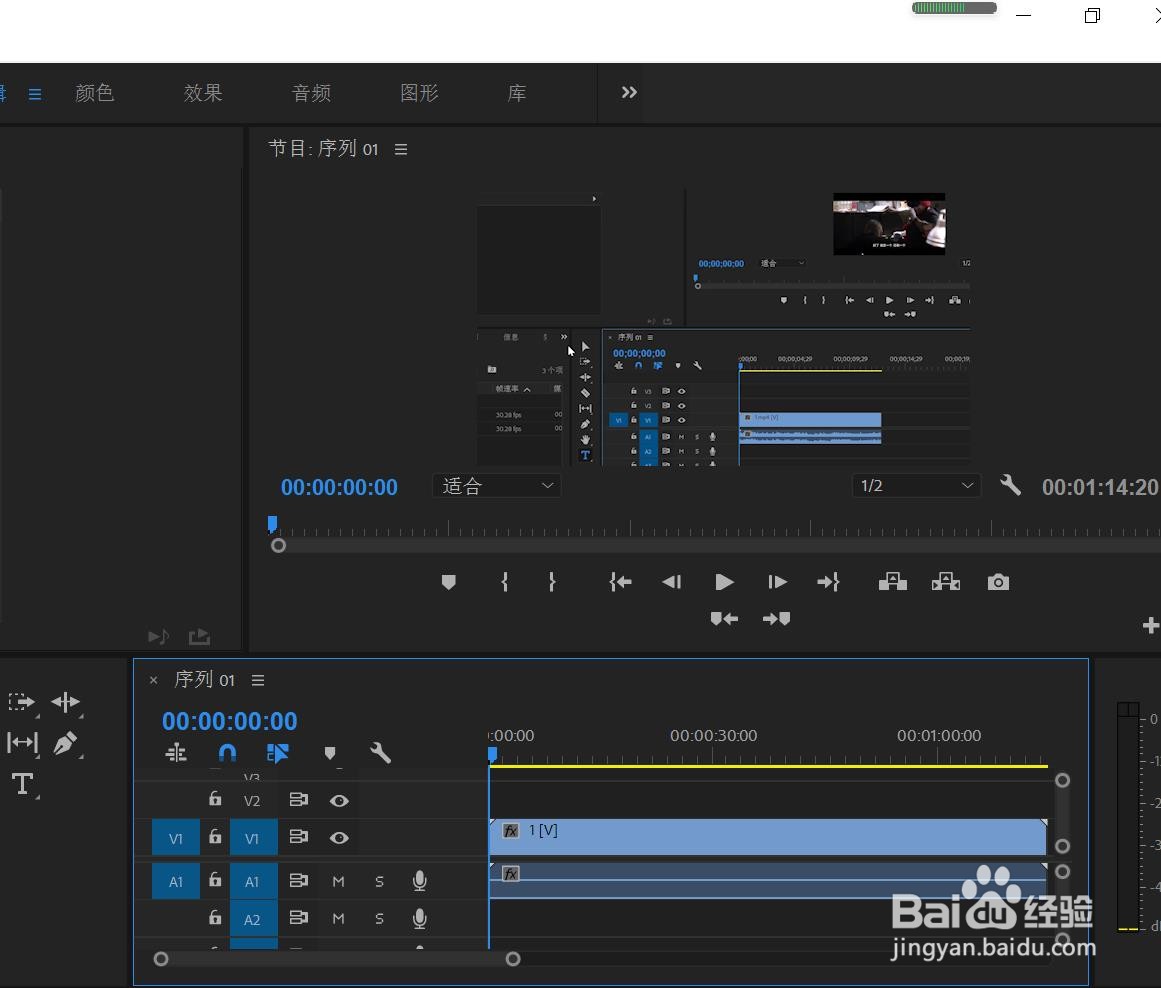This screenshot has height=988, width=1161.
Task: Click the Extract button
Action: [946, 582]
